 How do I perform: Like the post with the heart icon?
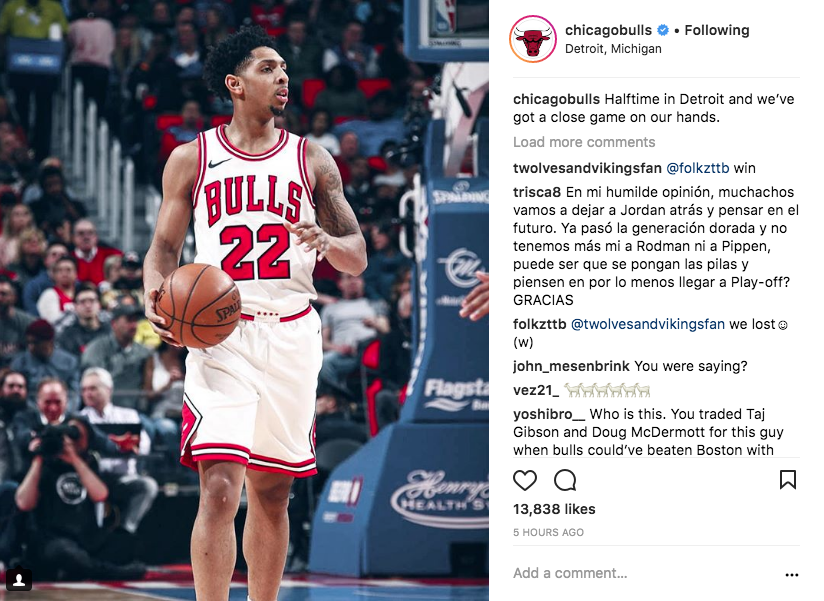(x=524, y=480)
